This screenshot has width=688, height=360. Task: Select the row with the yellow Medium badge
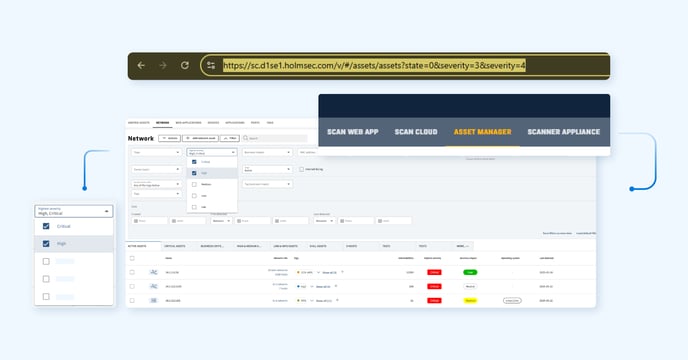132,301
